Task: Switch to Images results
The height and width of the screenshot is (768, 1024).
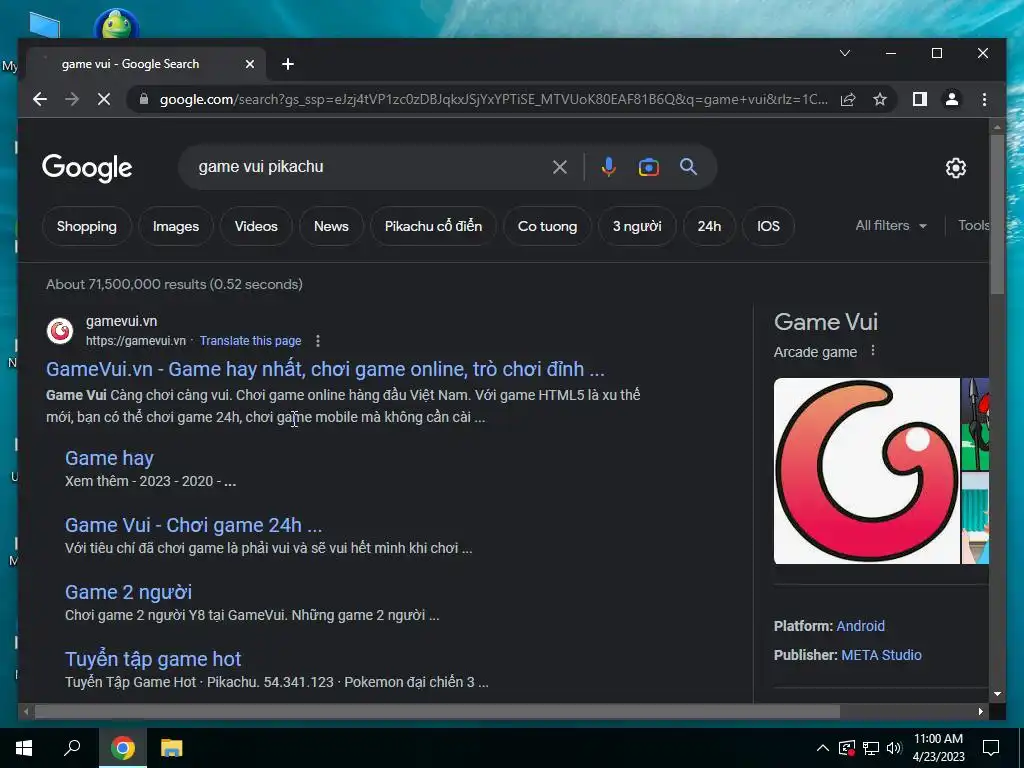Action: point(176,226)
